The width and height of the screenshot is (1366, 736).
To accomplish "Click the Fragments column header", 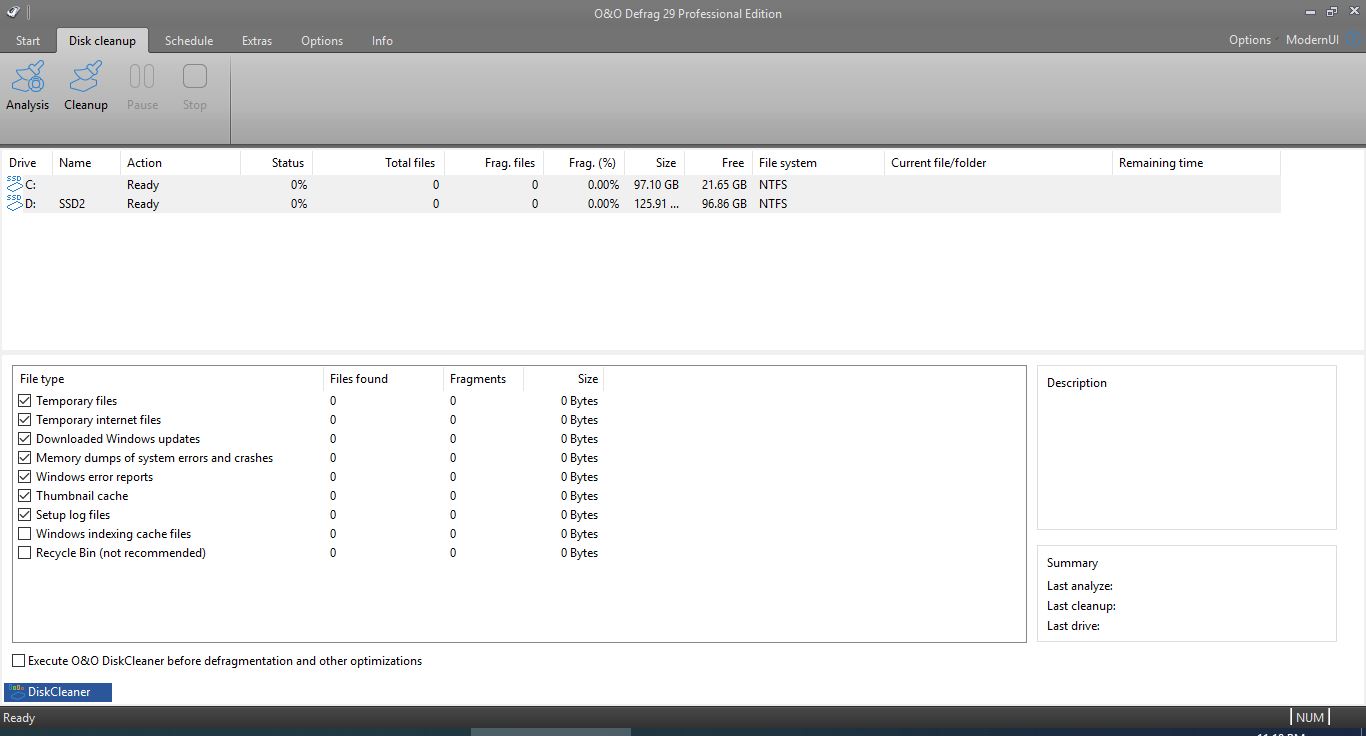I will [x=483, y=379].
